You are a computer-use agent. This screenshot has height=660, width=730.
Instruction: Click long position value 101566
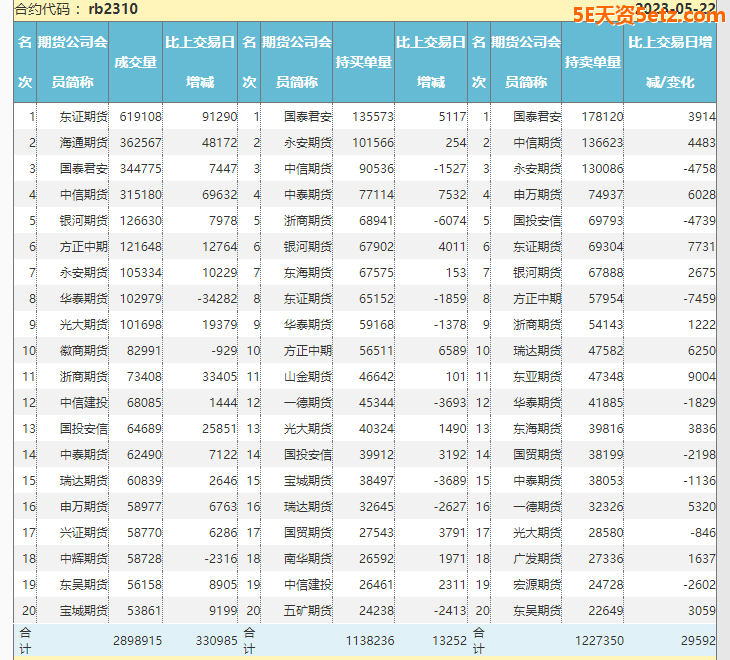[x=373, y=143]
